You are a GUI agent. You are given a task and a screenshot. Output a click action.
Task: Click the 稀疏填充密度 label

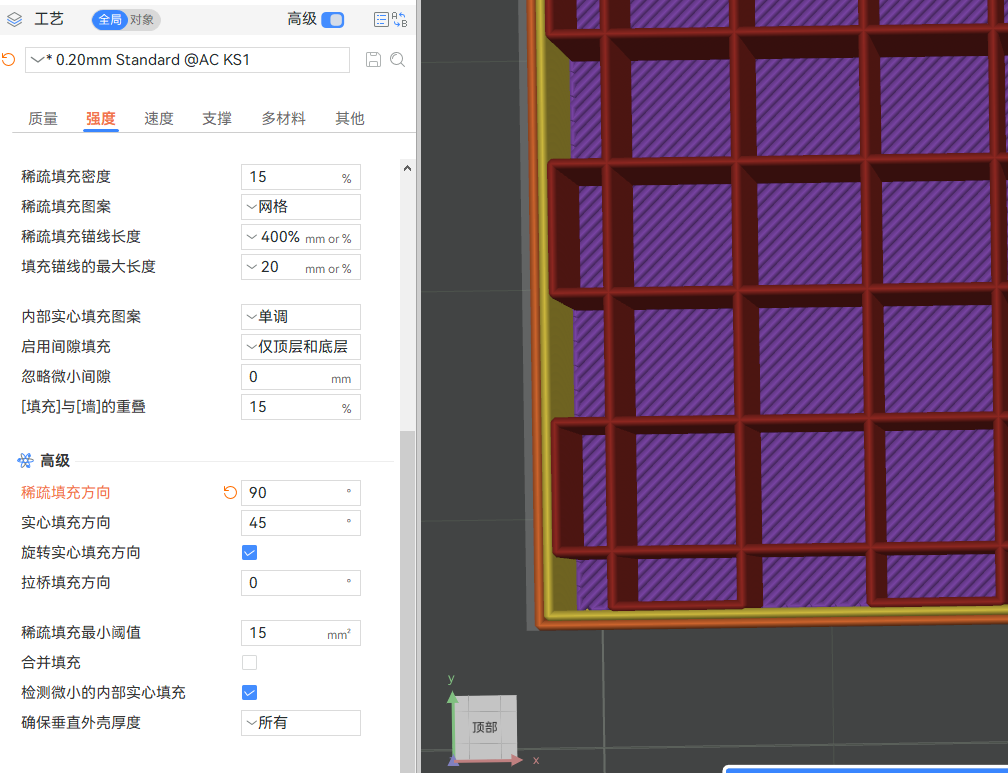[66, 177]
